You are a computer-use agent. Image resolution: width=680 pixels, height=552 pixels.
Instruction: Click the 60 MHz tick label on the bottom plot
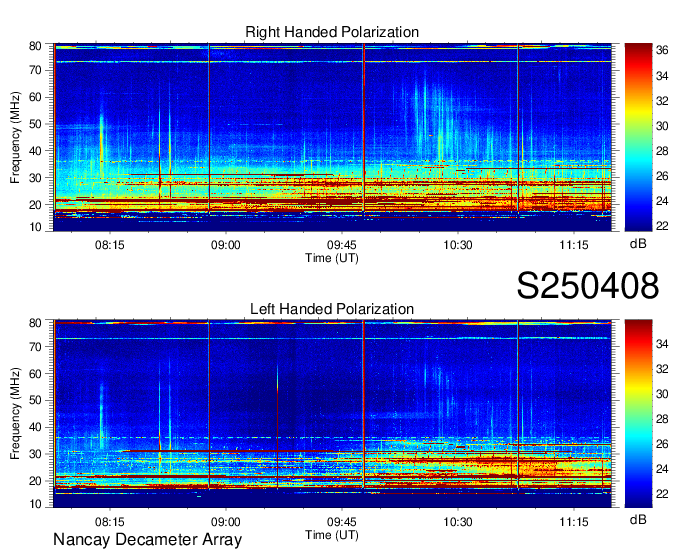[35, 374]
